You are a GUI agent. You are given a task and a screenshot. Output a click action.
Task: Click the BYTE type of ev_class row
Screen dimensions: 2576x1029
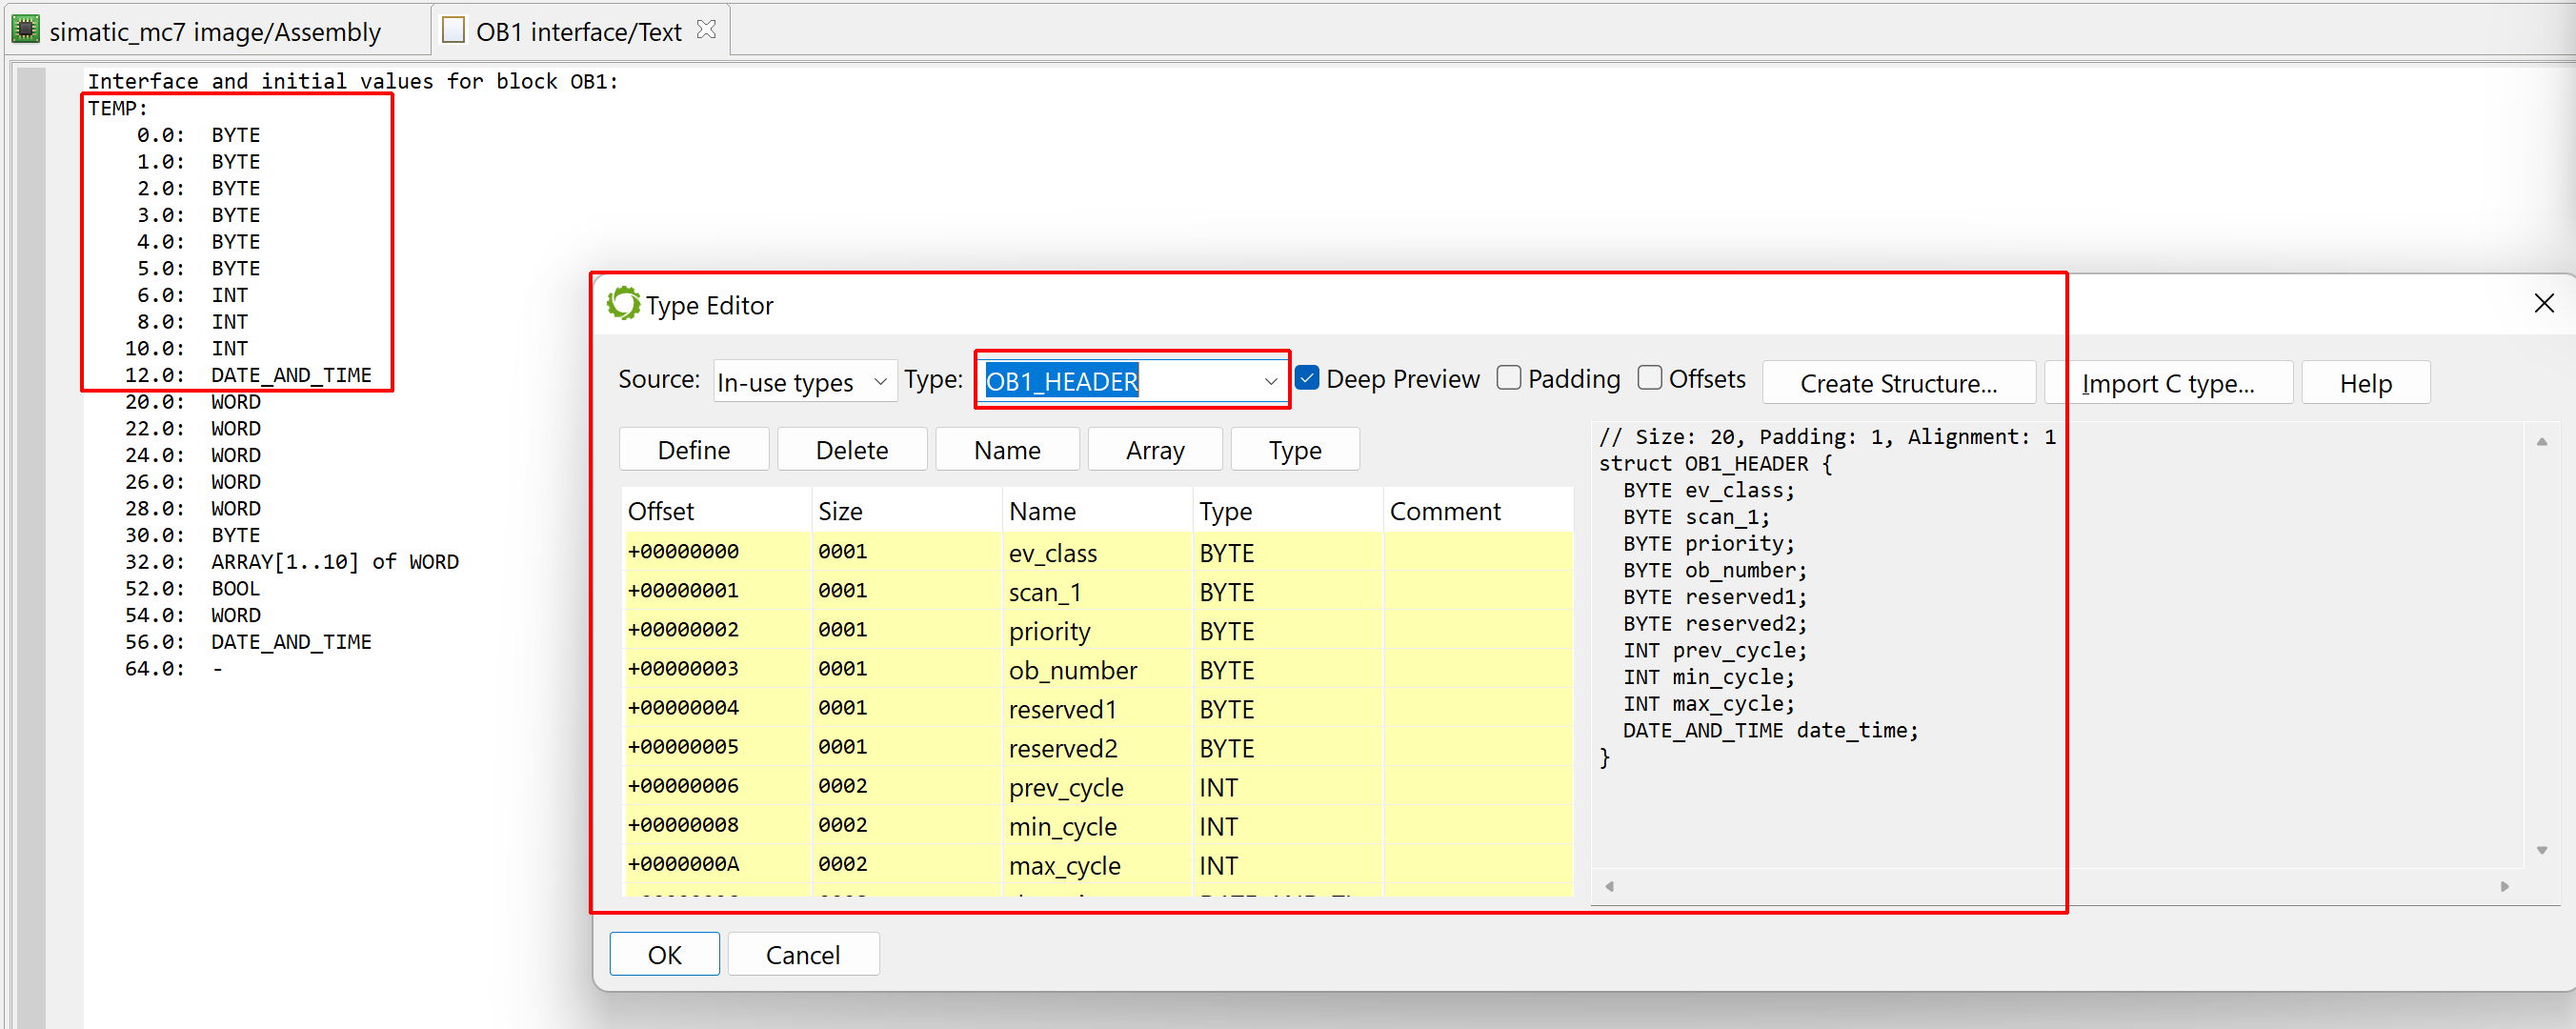coord(1226,553)
